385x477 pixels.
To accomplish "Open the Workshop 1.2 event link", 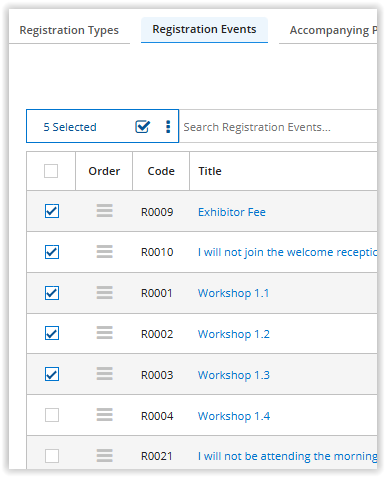I will [234, 334].
